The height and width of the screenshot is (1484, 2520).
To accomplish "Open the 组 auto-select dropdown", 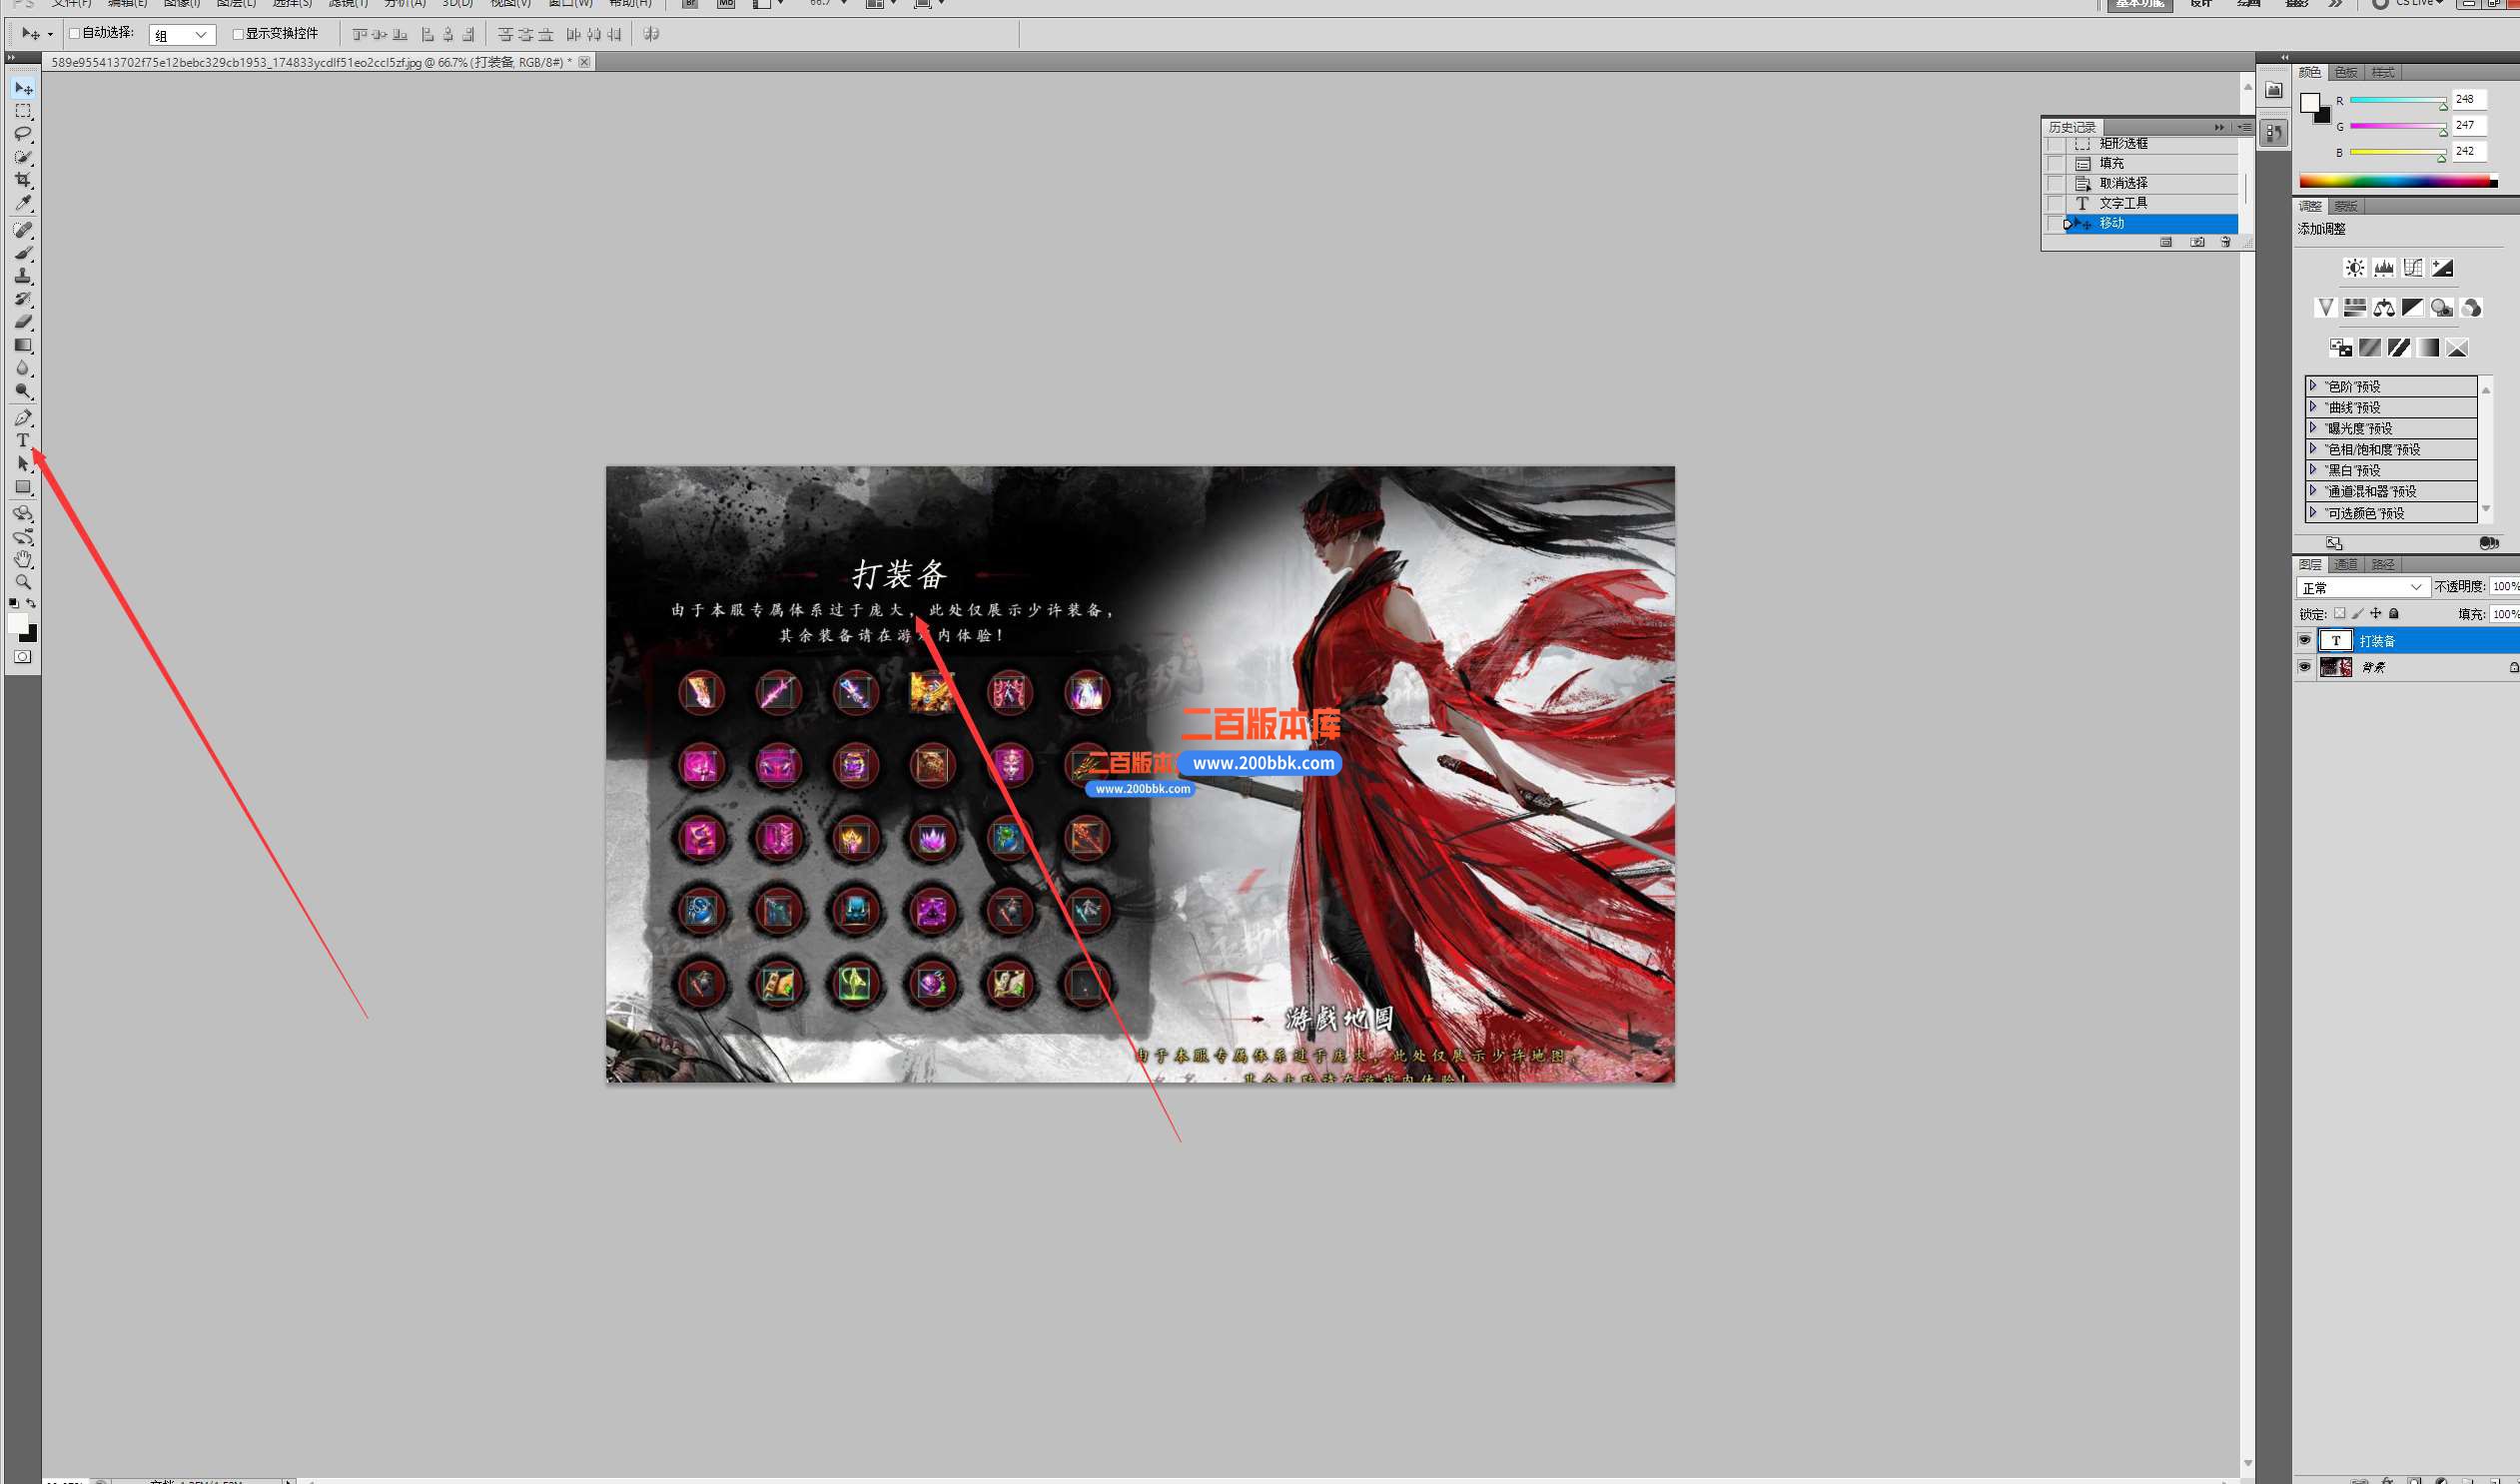I will coord(182,35).
